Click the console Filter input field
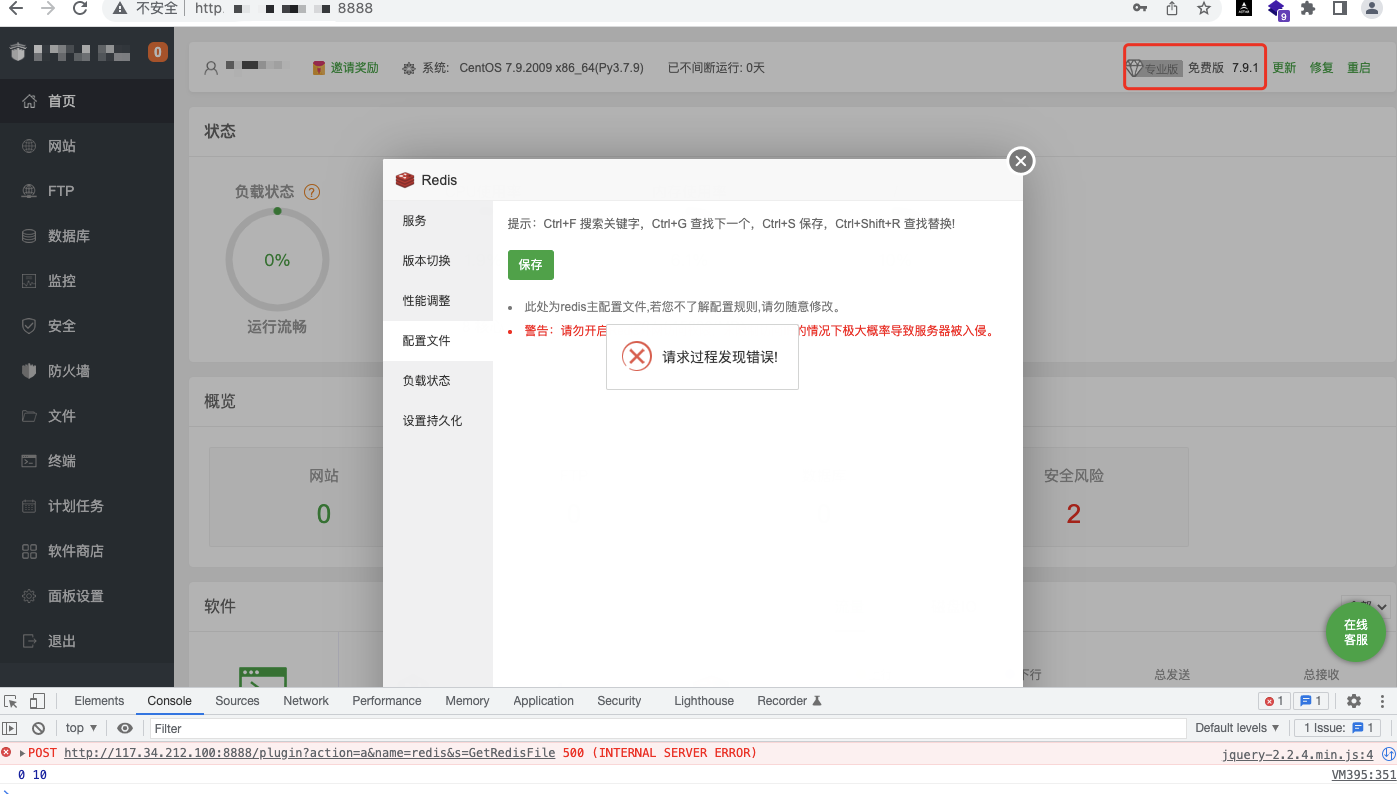Viewport: 1397px width, 794px height. click(x=668, y=728)
